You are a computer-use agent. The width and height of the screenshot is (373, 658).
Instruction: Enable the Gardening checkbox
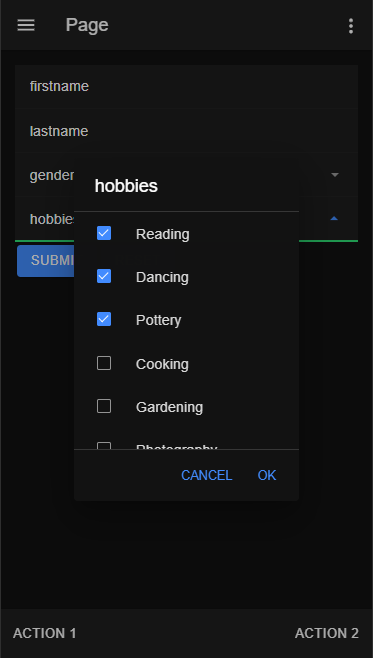tap(104, 406)
